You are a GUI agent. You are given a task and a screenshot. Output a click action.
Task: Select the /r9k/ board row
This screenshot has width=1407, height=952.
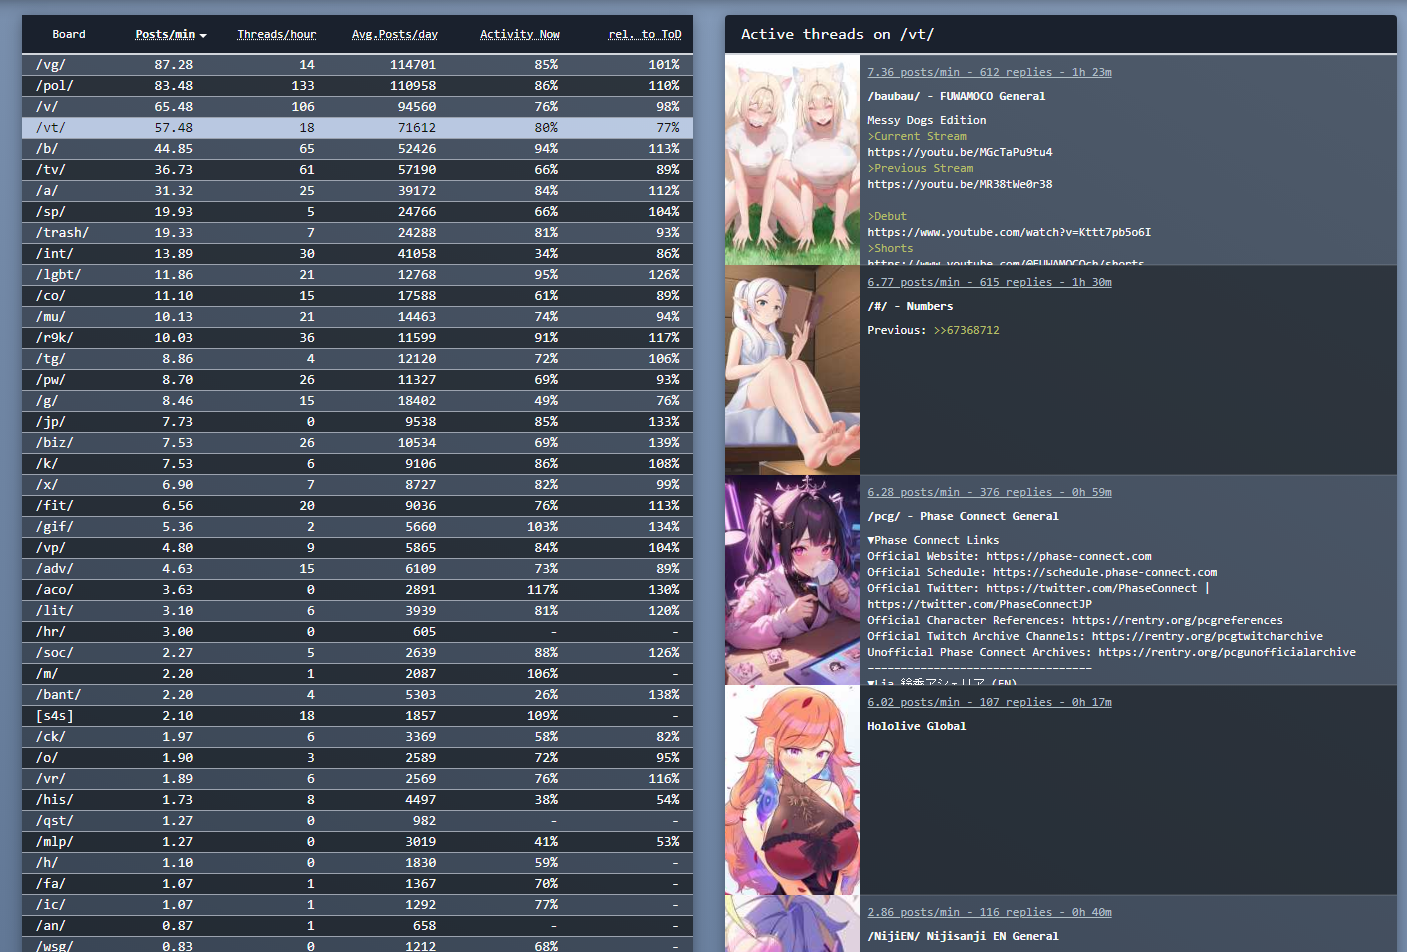(357, 338)
